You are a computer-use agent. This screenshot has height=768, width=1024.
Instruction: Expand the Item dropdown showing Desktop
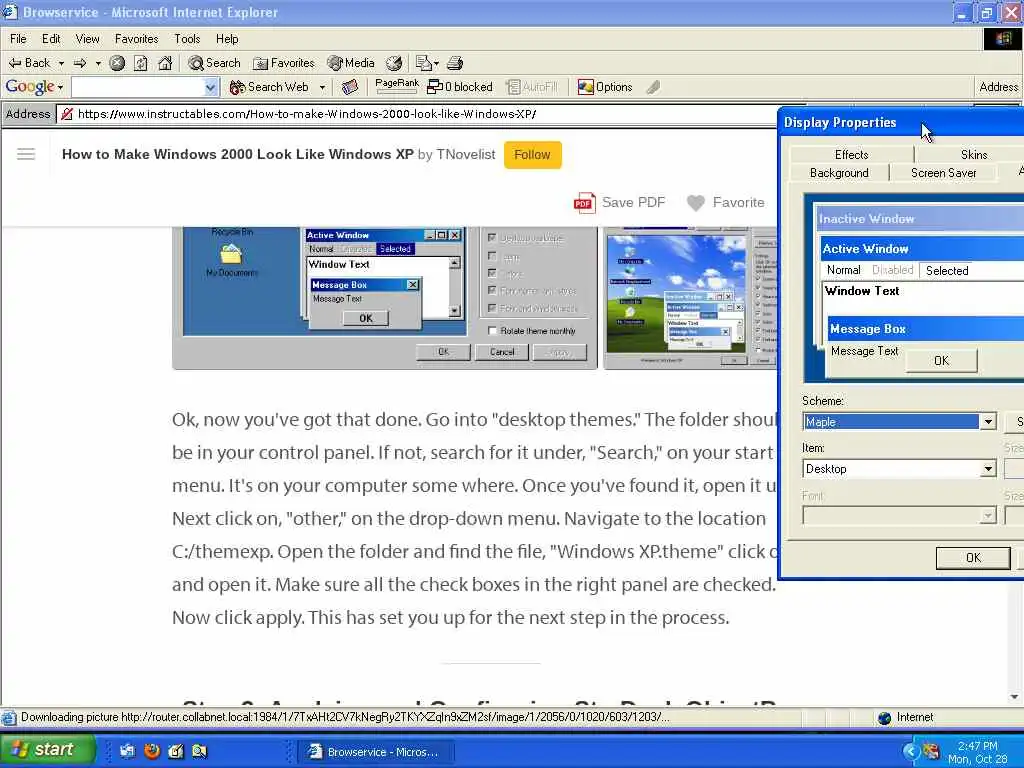(988, 469)
